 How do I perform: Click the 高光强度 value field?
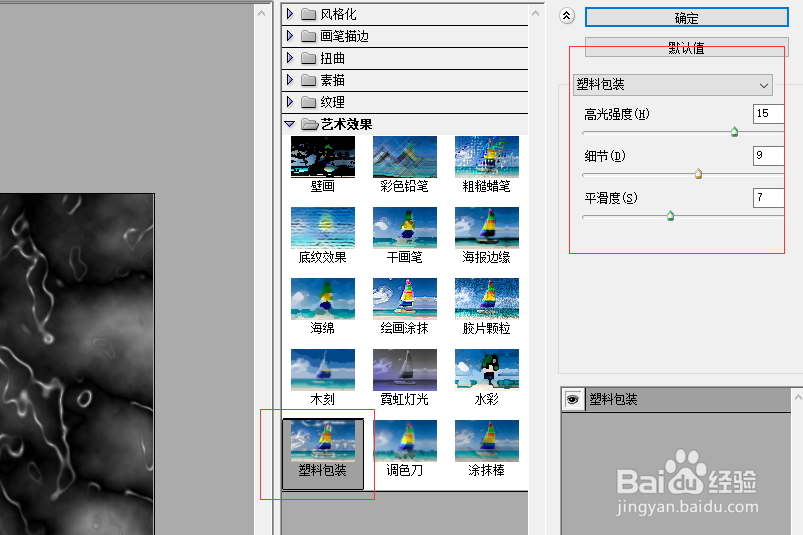point(769,114)
